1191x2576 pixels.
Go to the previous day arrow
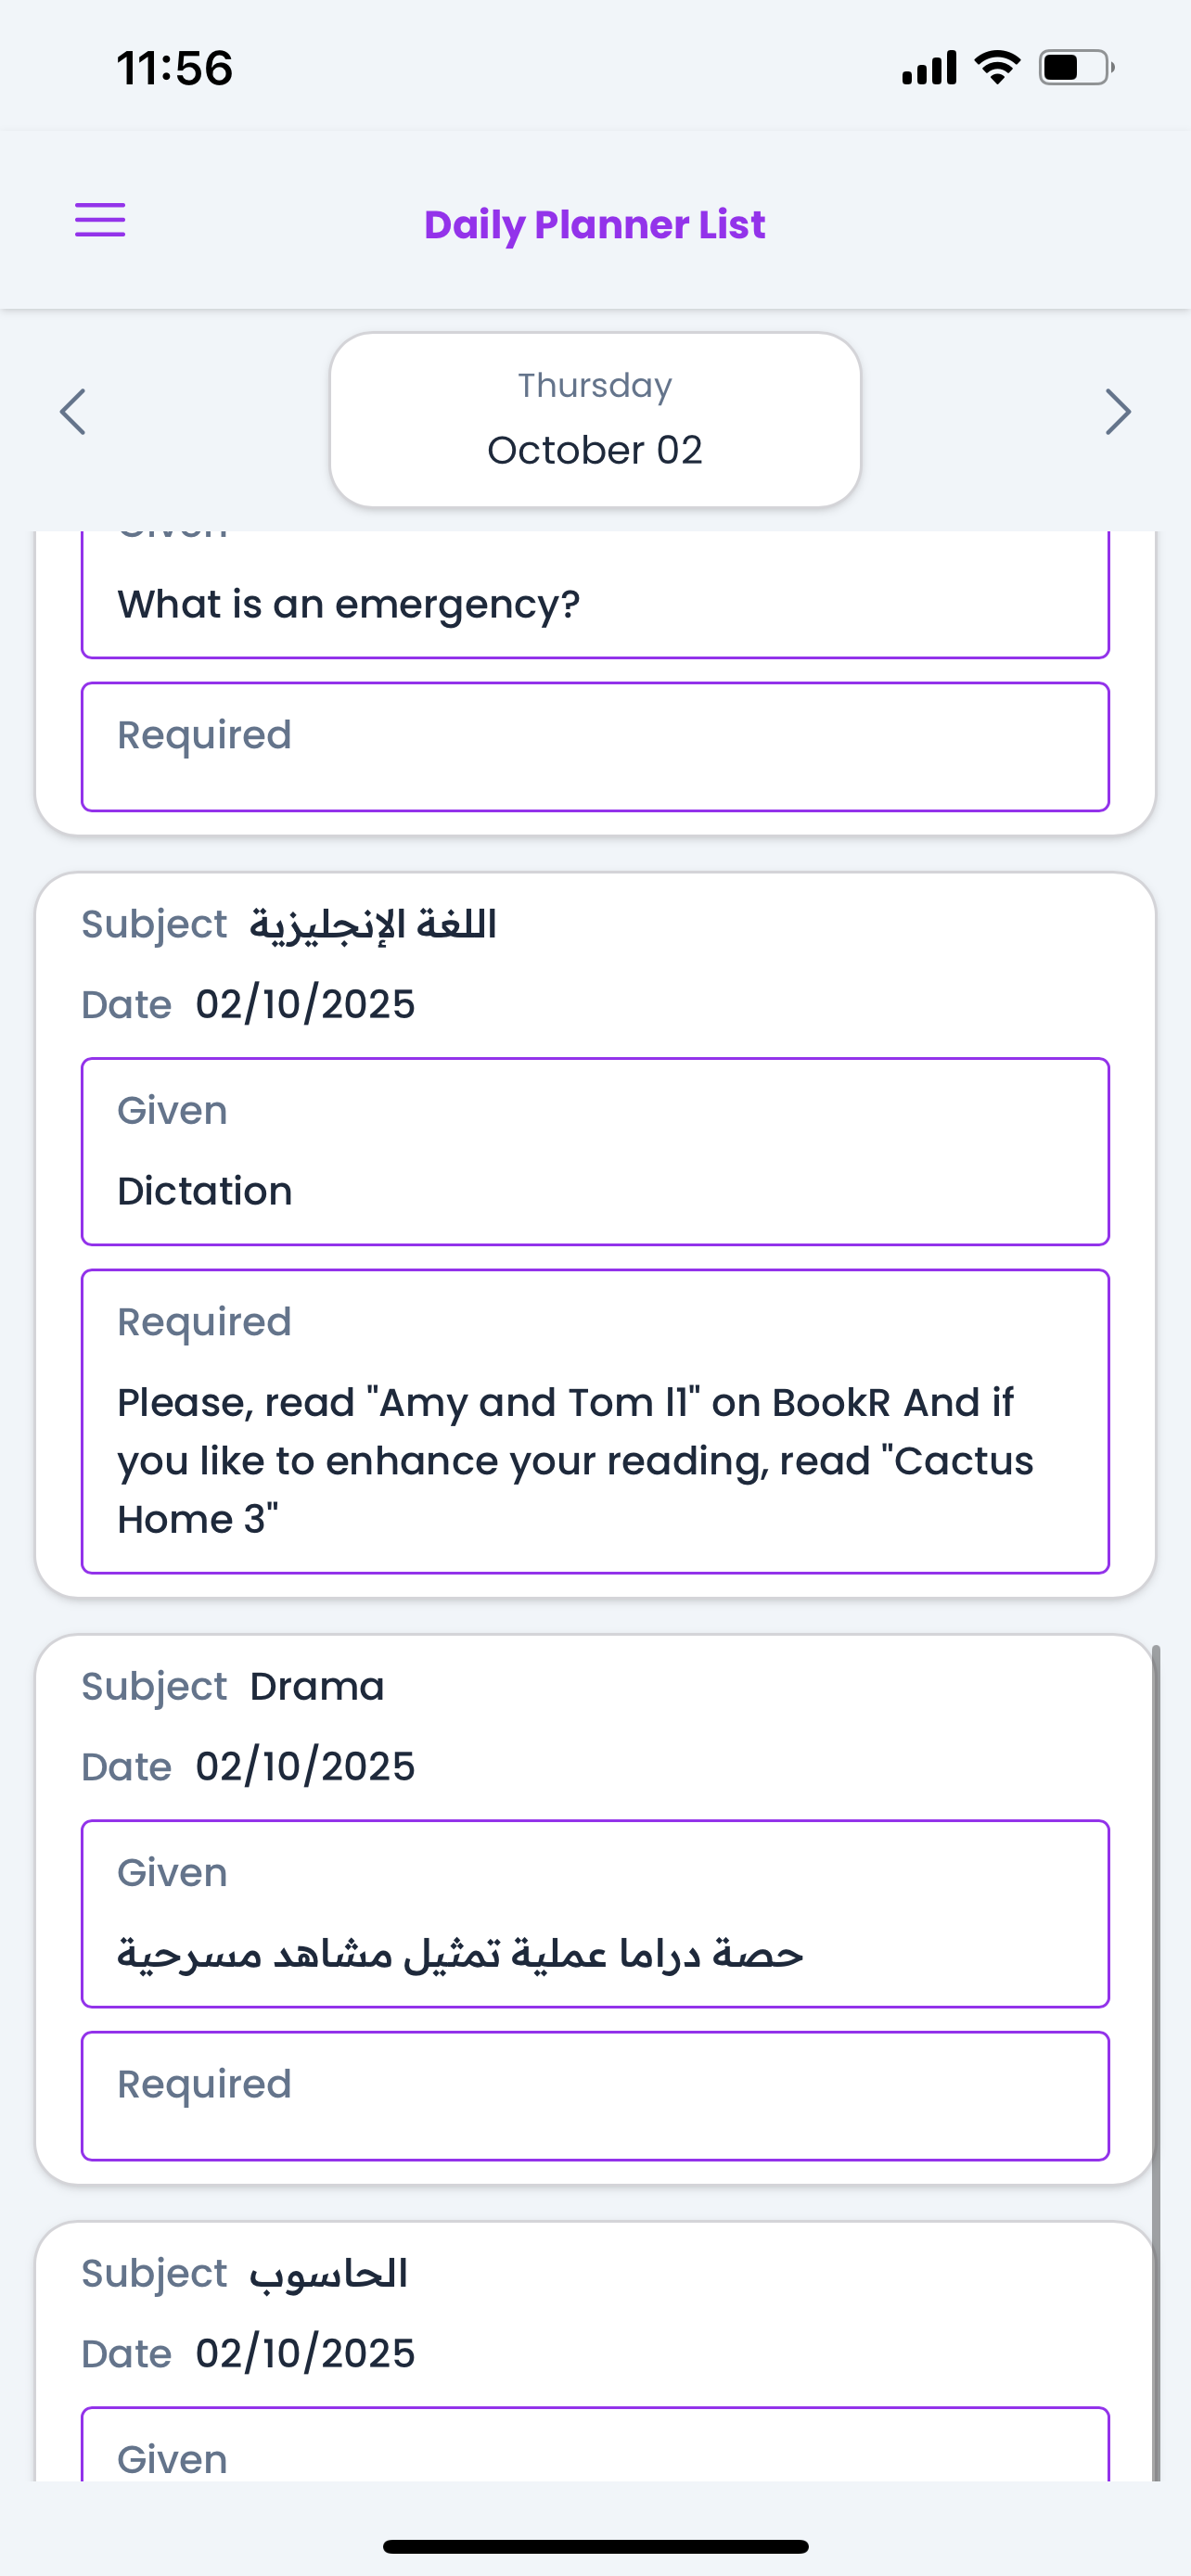click(x=73, y=411)
